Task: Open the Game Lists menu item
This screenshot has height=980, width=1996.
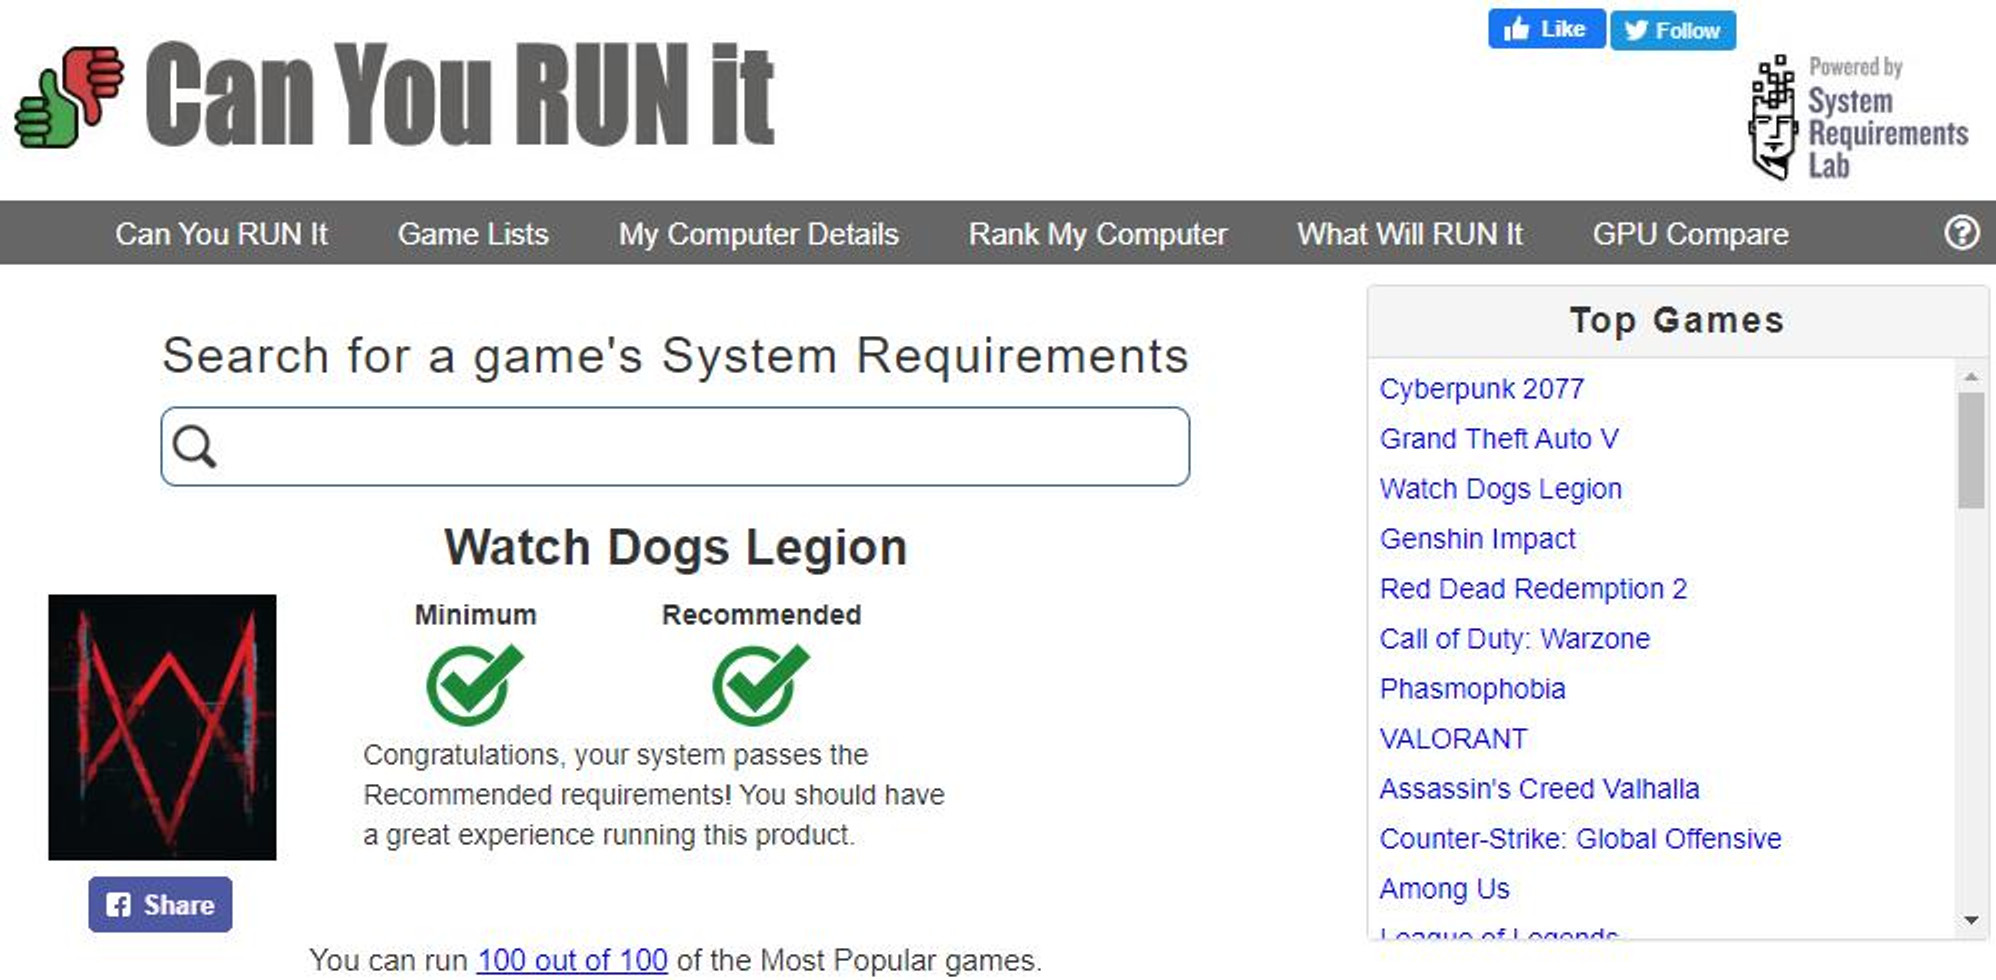Action: (473, 233)
